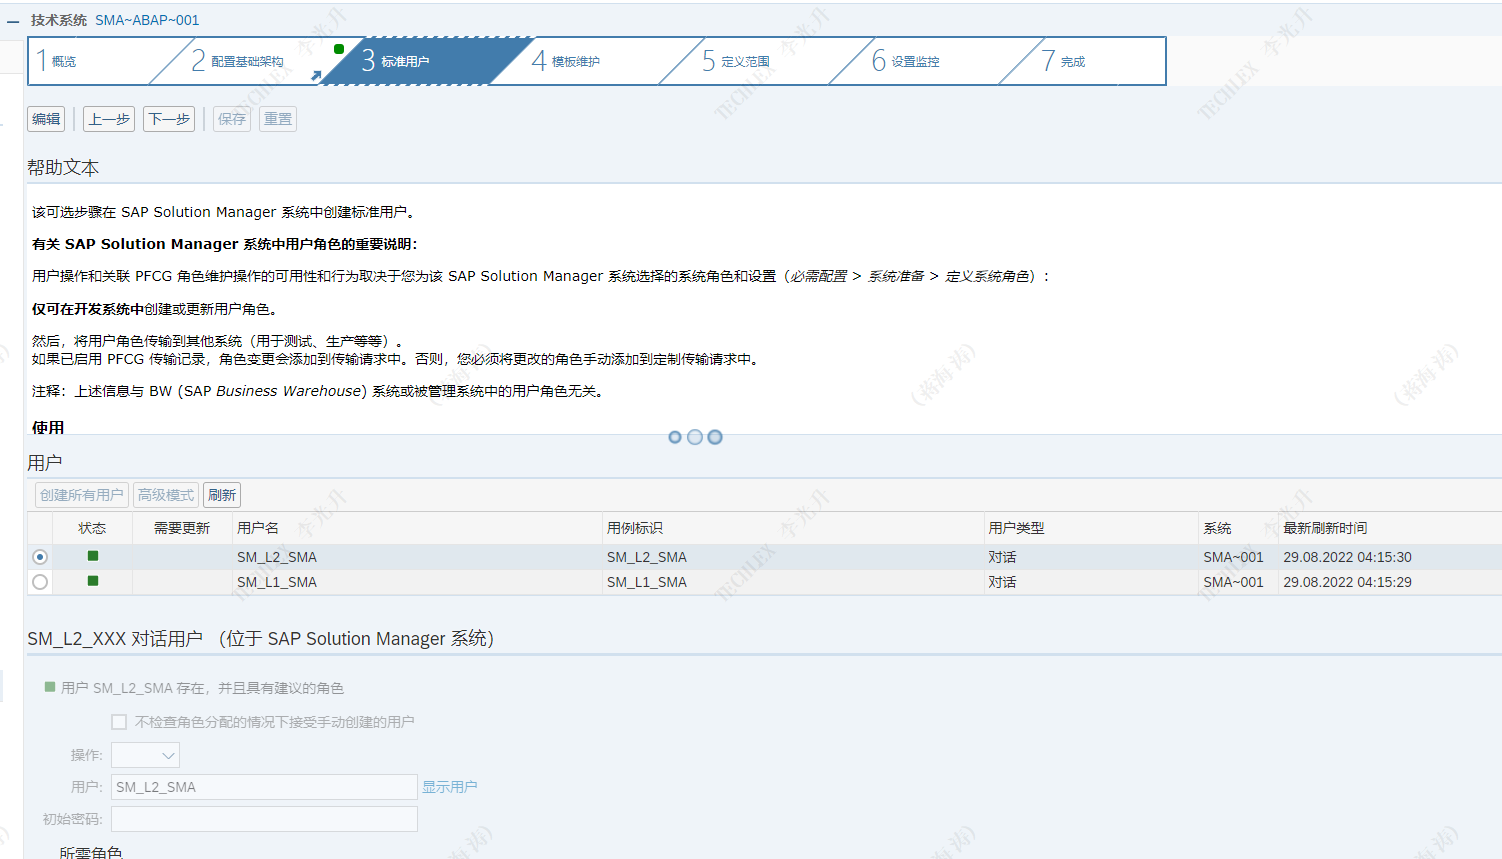The height and width of the screenshot is (859, 1502).
Task: Go to roadmap step 6 设置监控
Action: coord(906,61)
